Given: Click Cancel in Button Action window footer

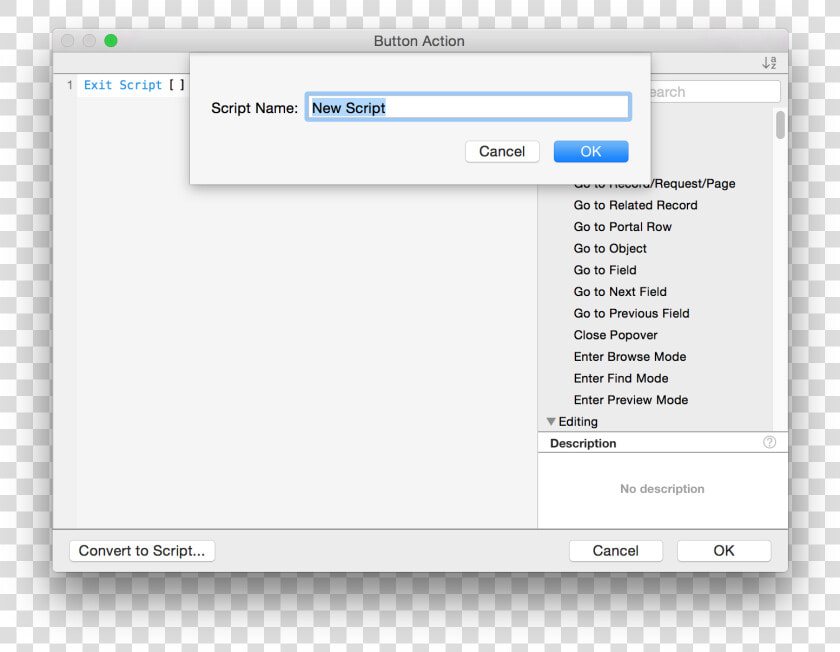Looking at the screenshot, I should tap(616, 551).
